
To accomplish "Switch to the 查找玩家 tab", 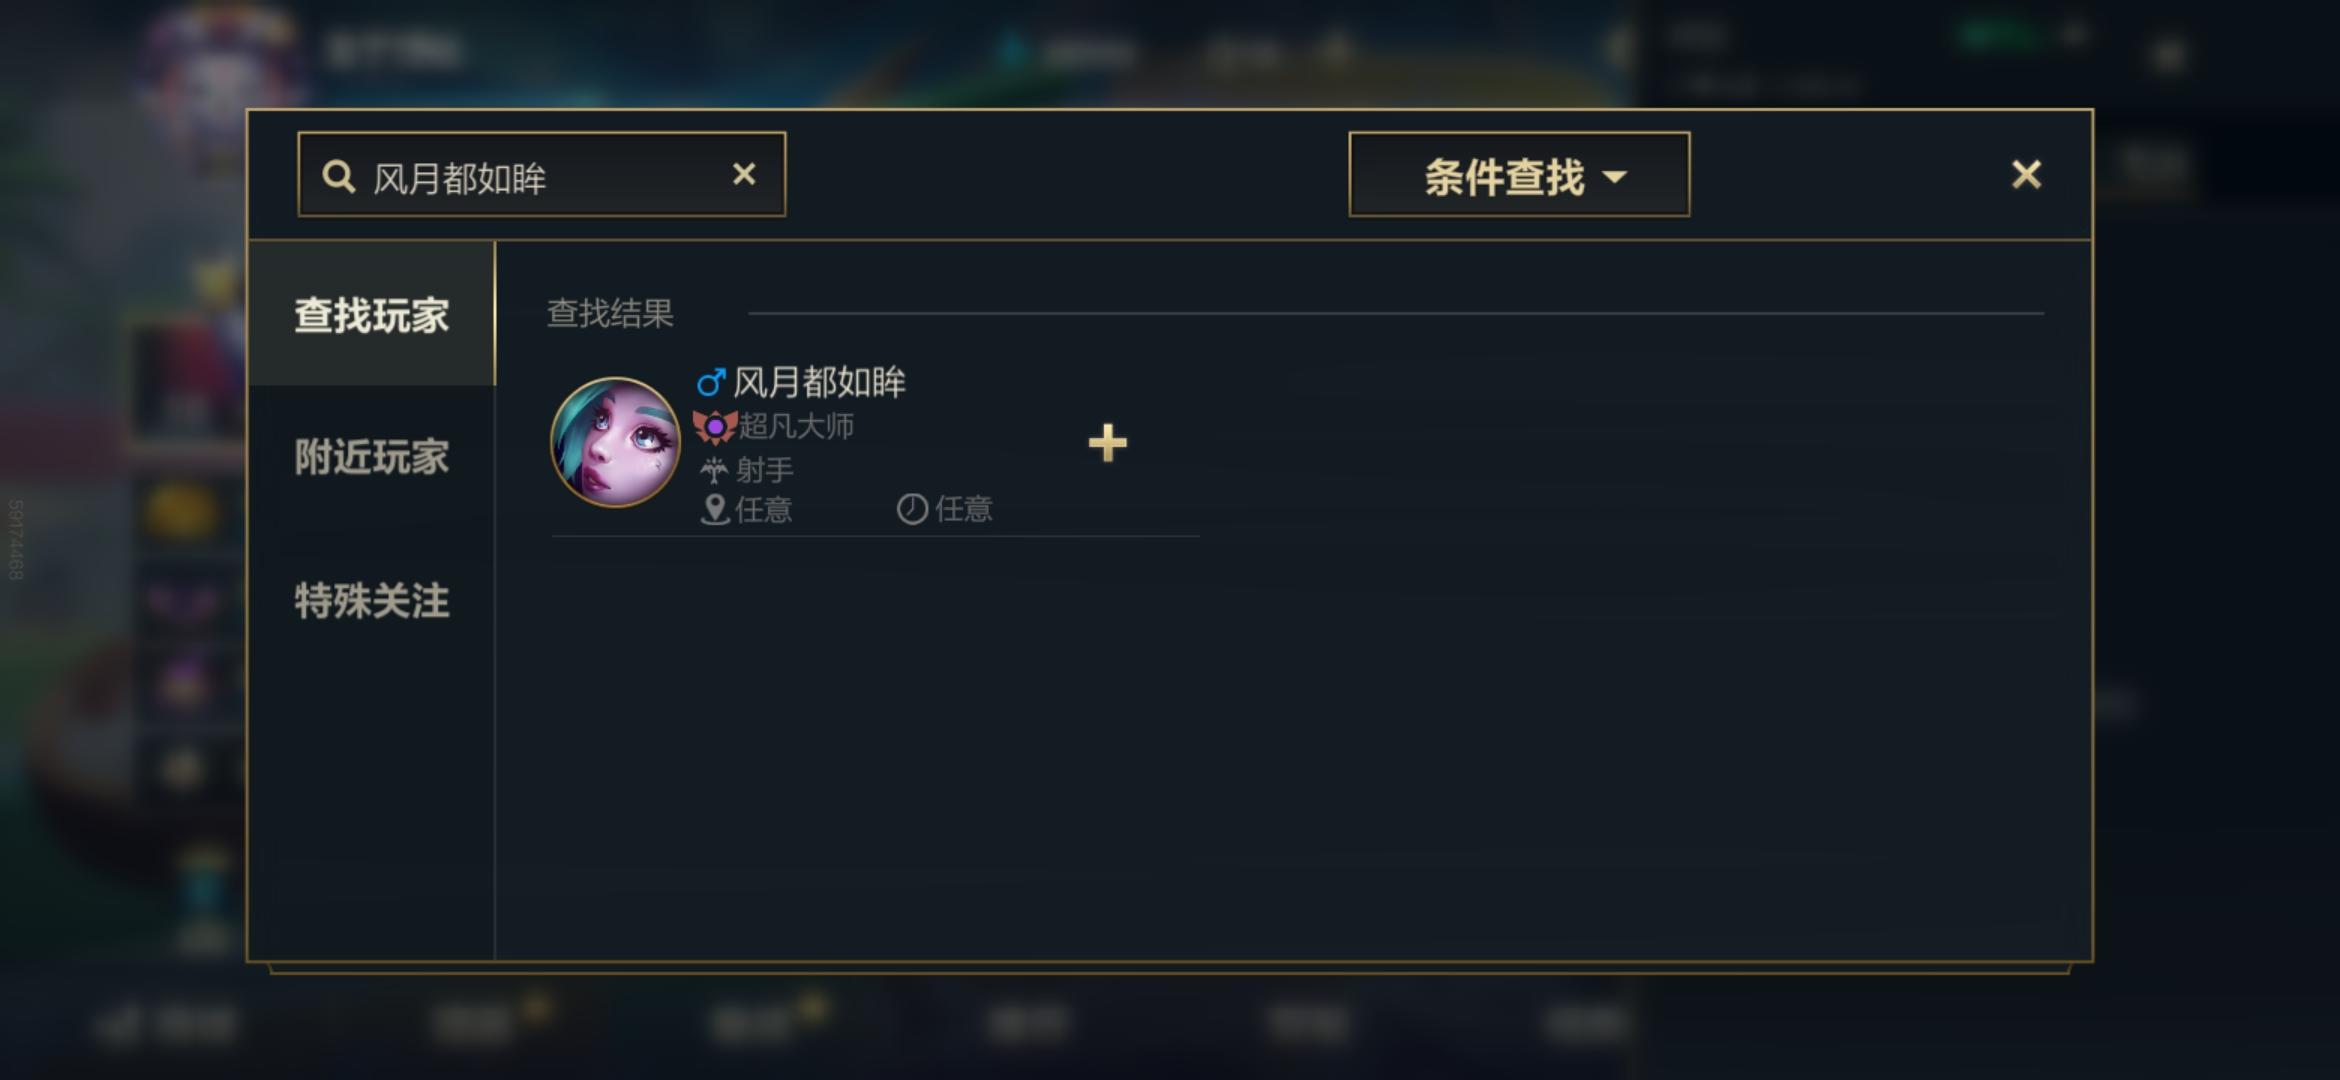I will pyautogui.click(x=371, y=314).
